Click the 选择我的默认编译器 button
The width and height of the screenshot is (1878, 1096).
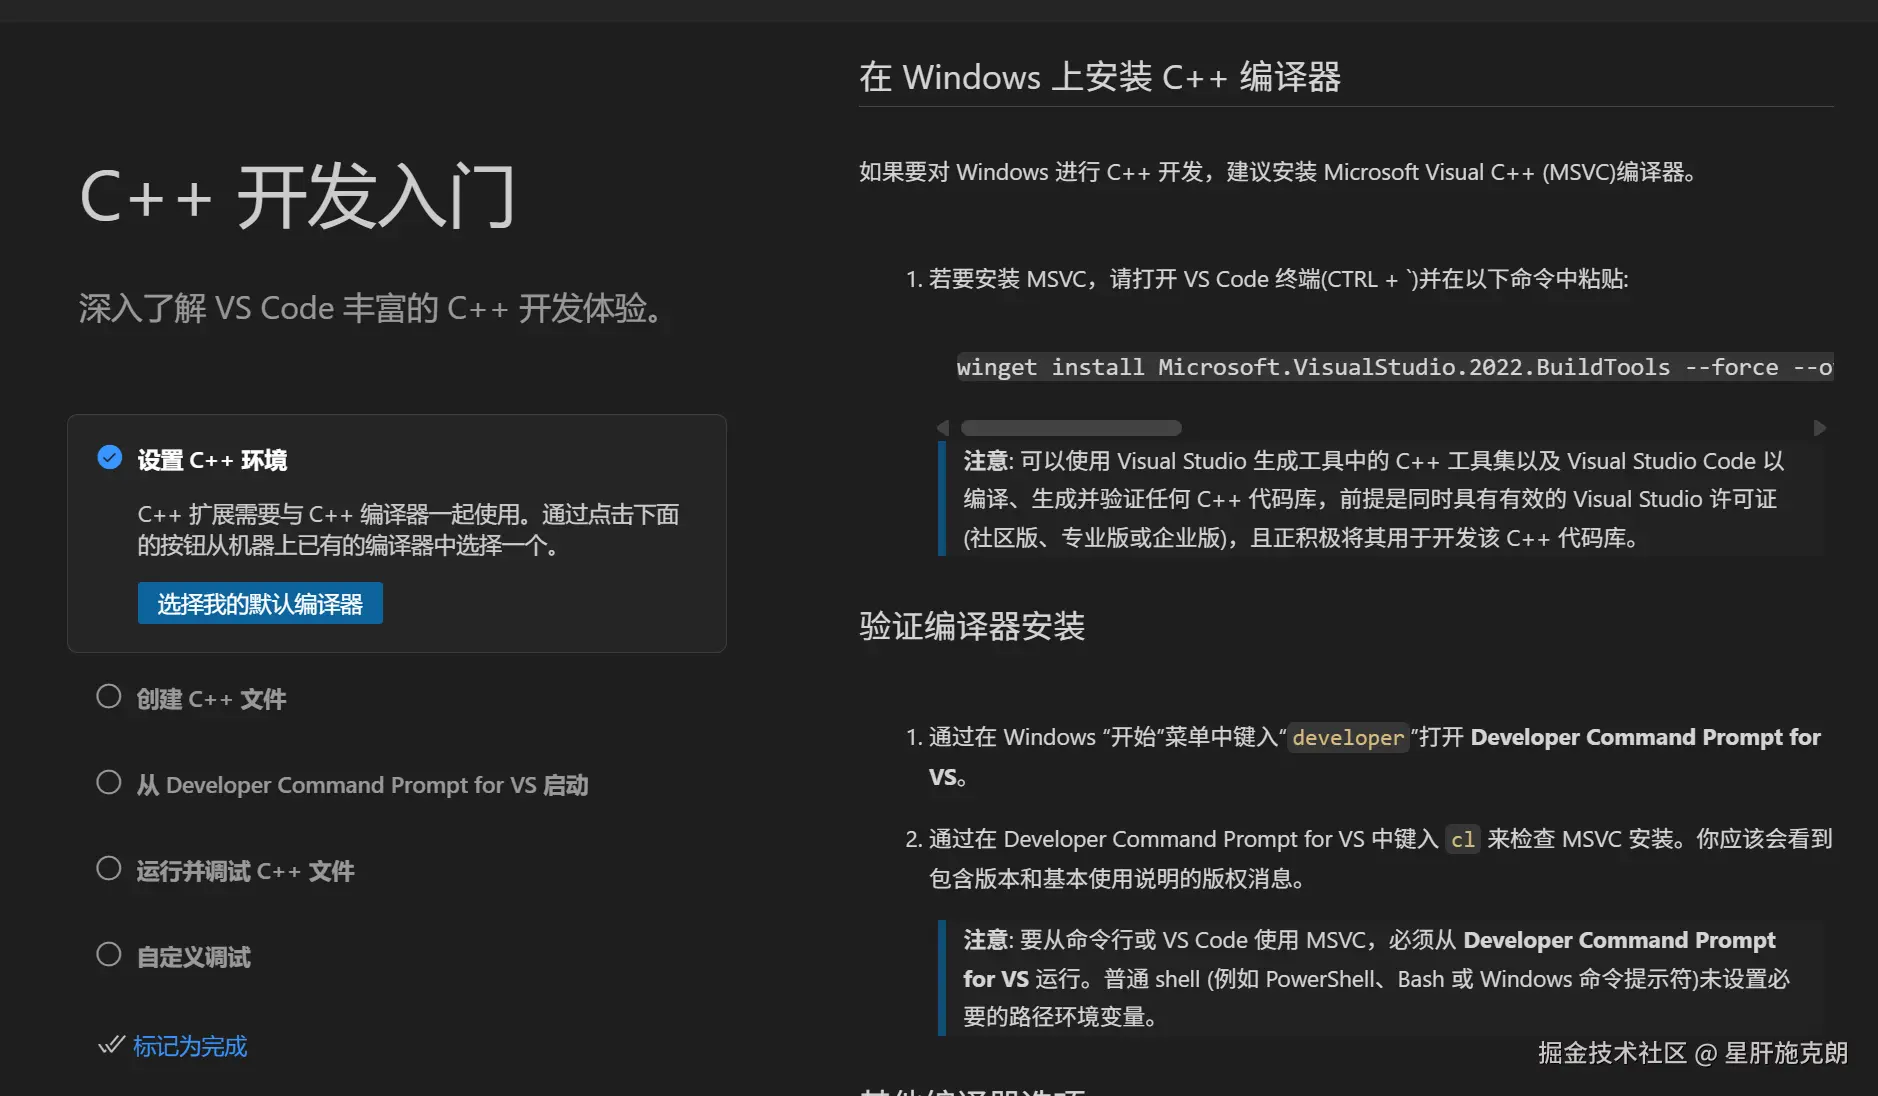coord(260,603)
